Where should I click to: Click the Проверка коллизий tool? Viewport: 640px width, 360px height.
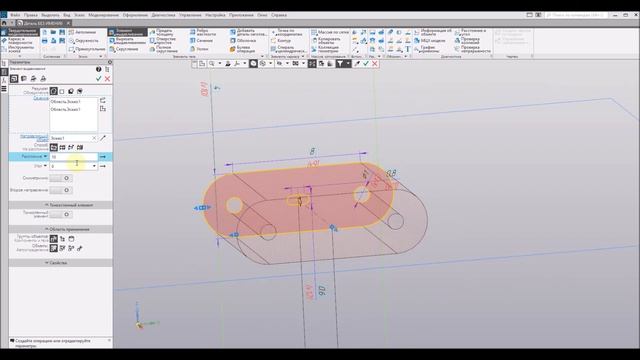[467, 41]
